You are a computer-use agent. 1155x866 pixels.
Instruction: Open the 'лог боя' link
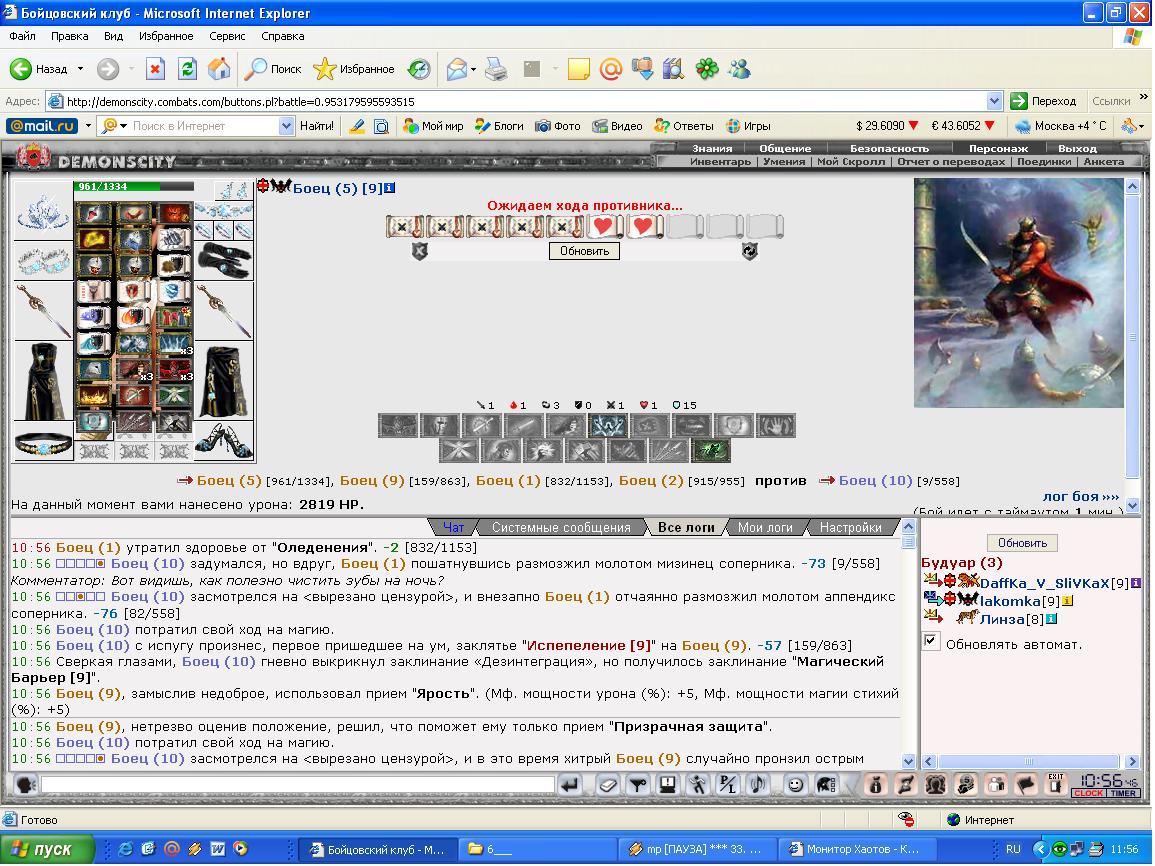(1081, 496)
